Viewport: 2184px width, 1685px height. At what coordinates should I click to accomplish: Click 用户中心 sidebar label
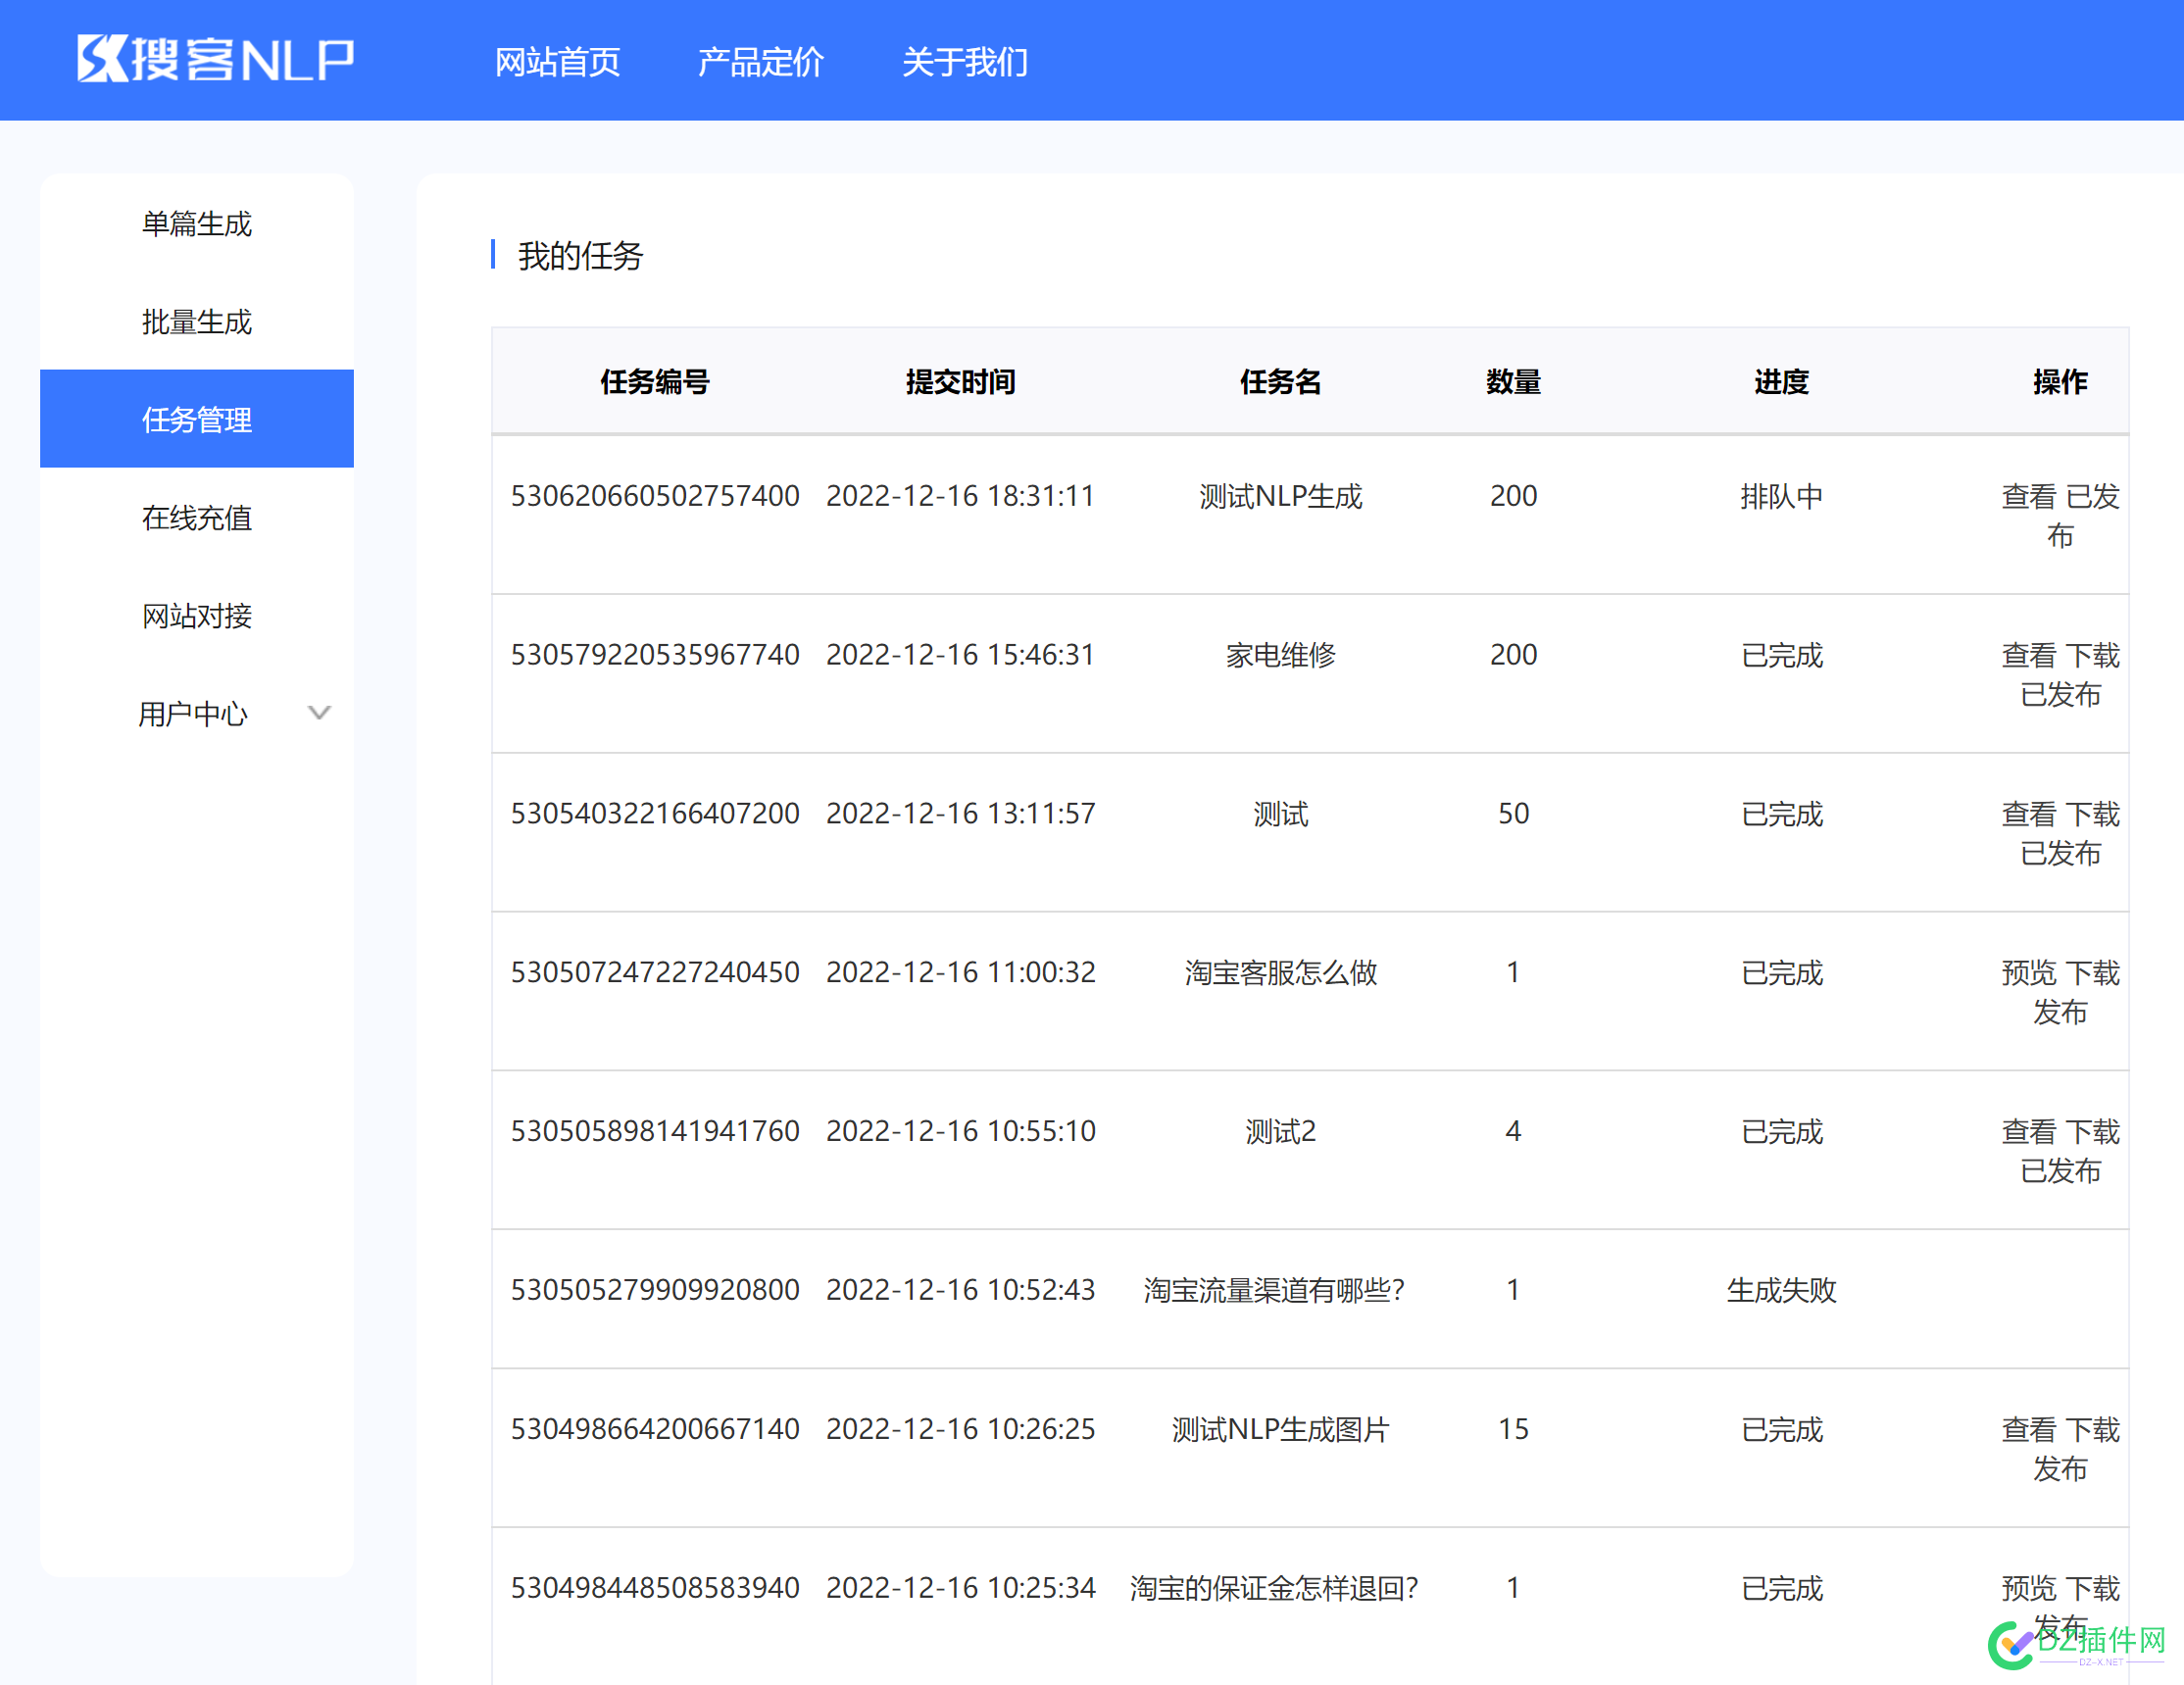coord(193,713)
